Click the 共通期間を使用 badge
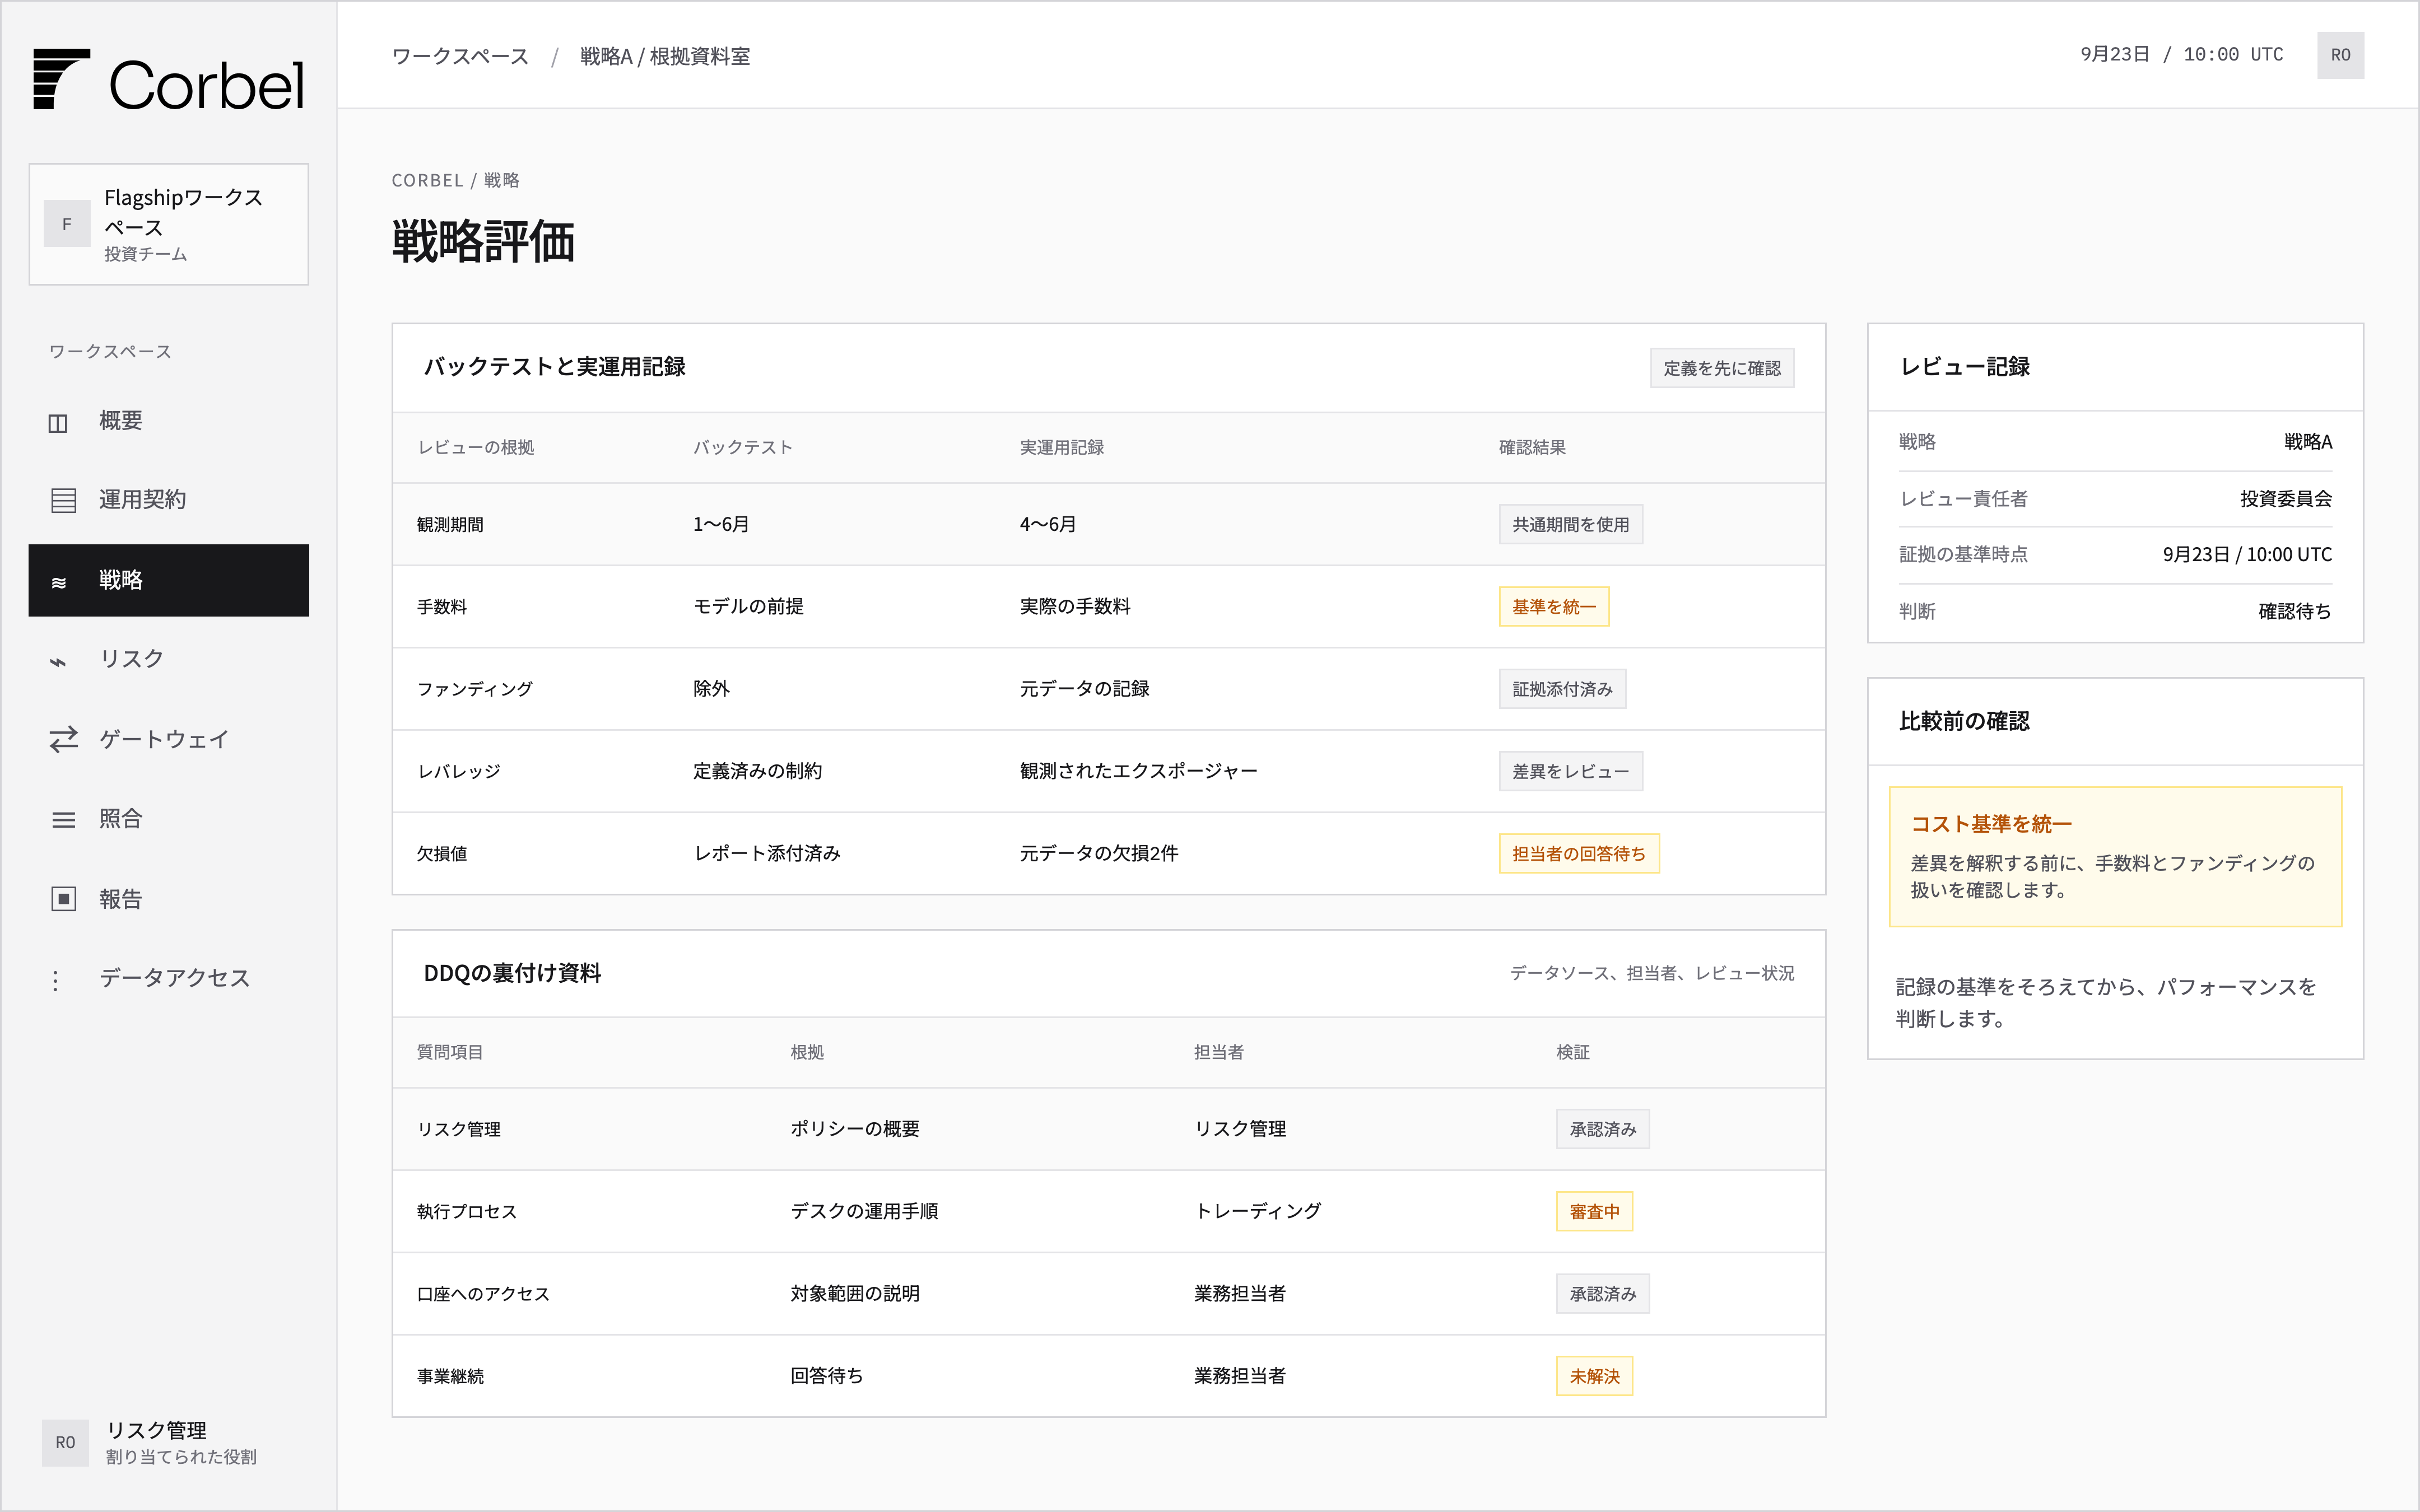 pos(1570,524)
